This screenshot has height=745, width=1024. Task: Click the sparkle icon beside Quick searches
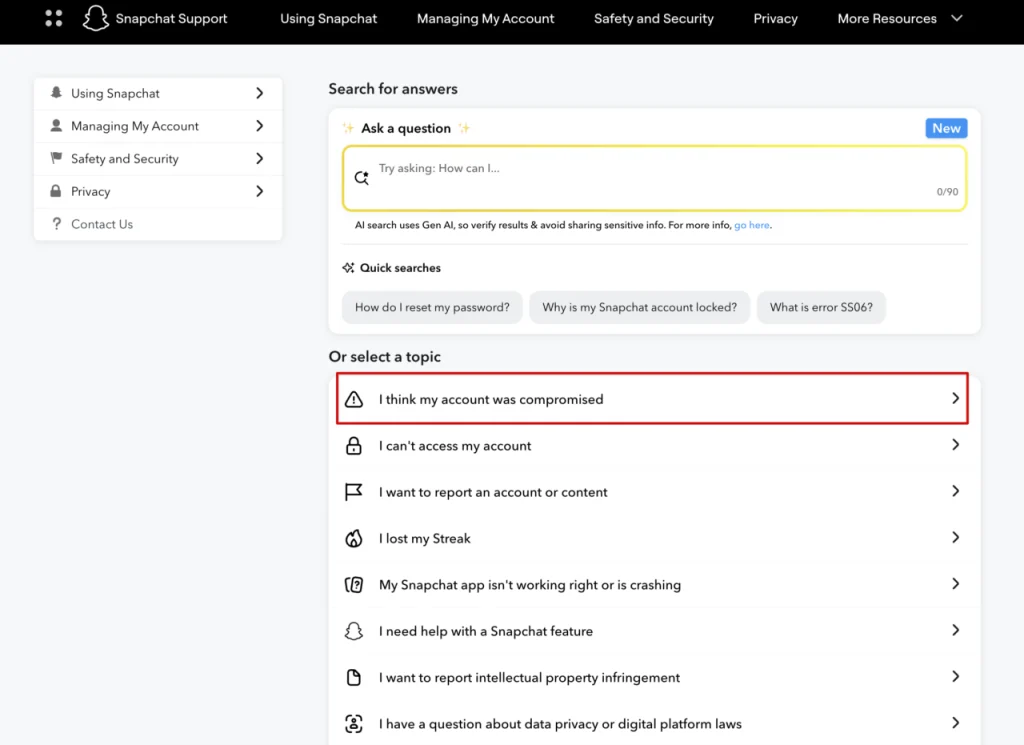[348, 268]
